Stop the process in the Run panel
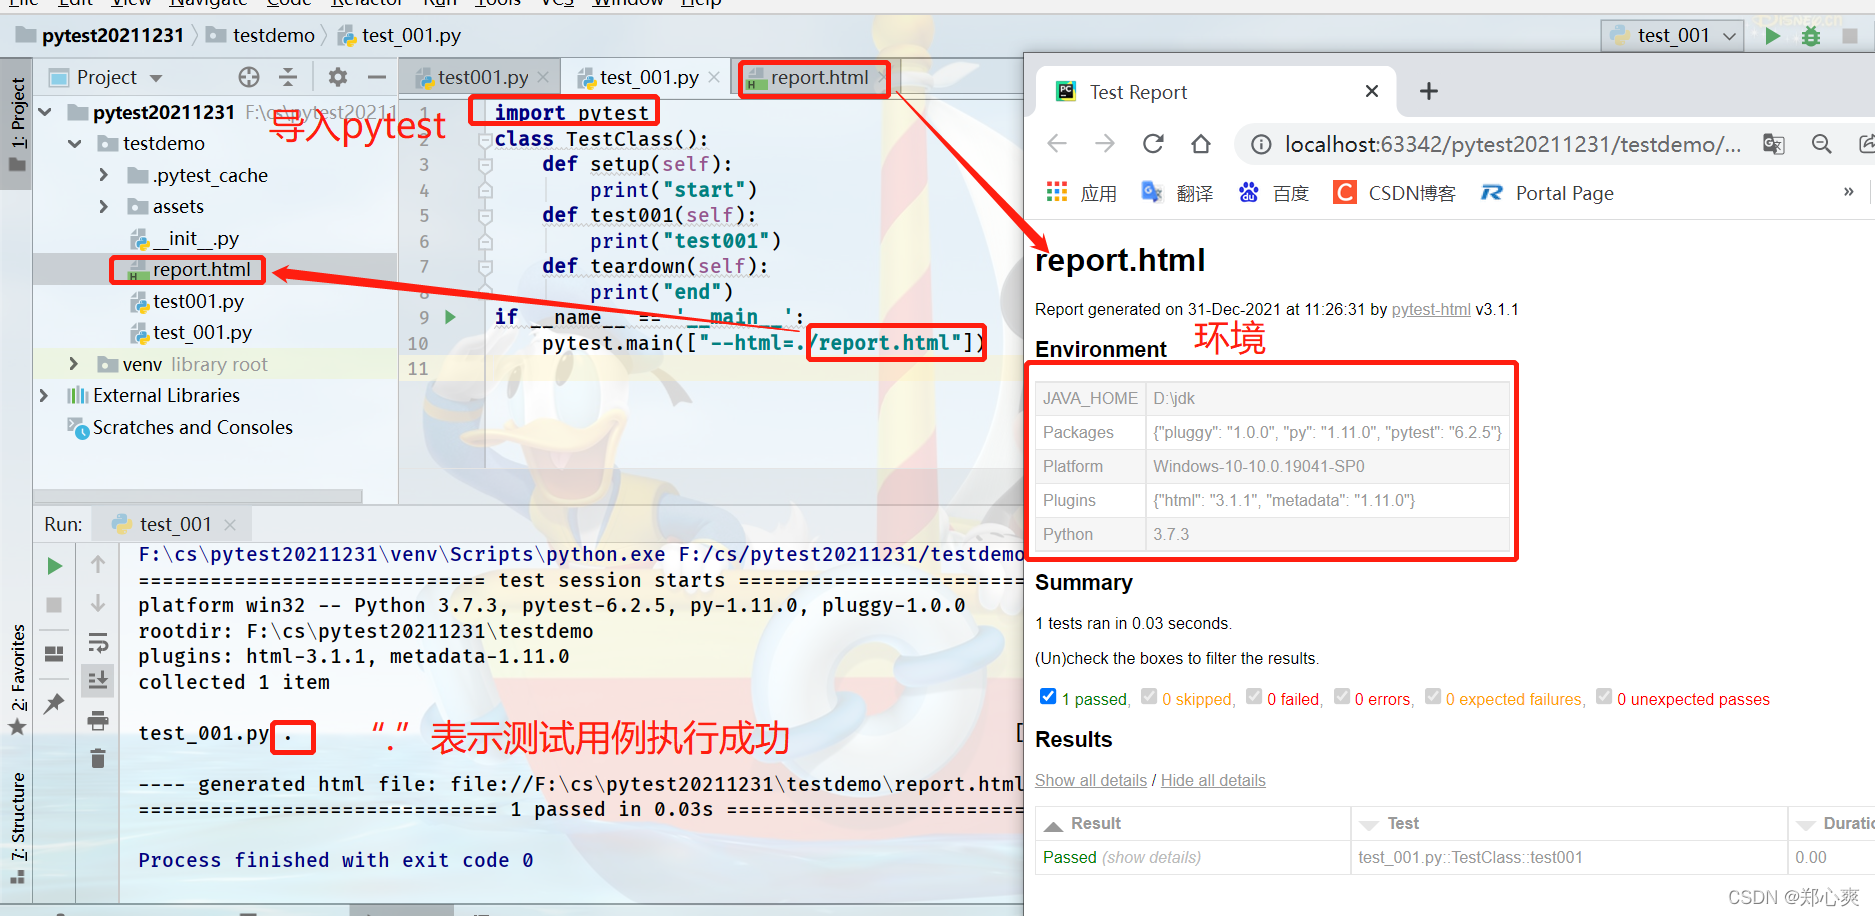The image size is (1875, 916). coord(55,604)
